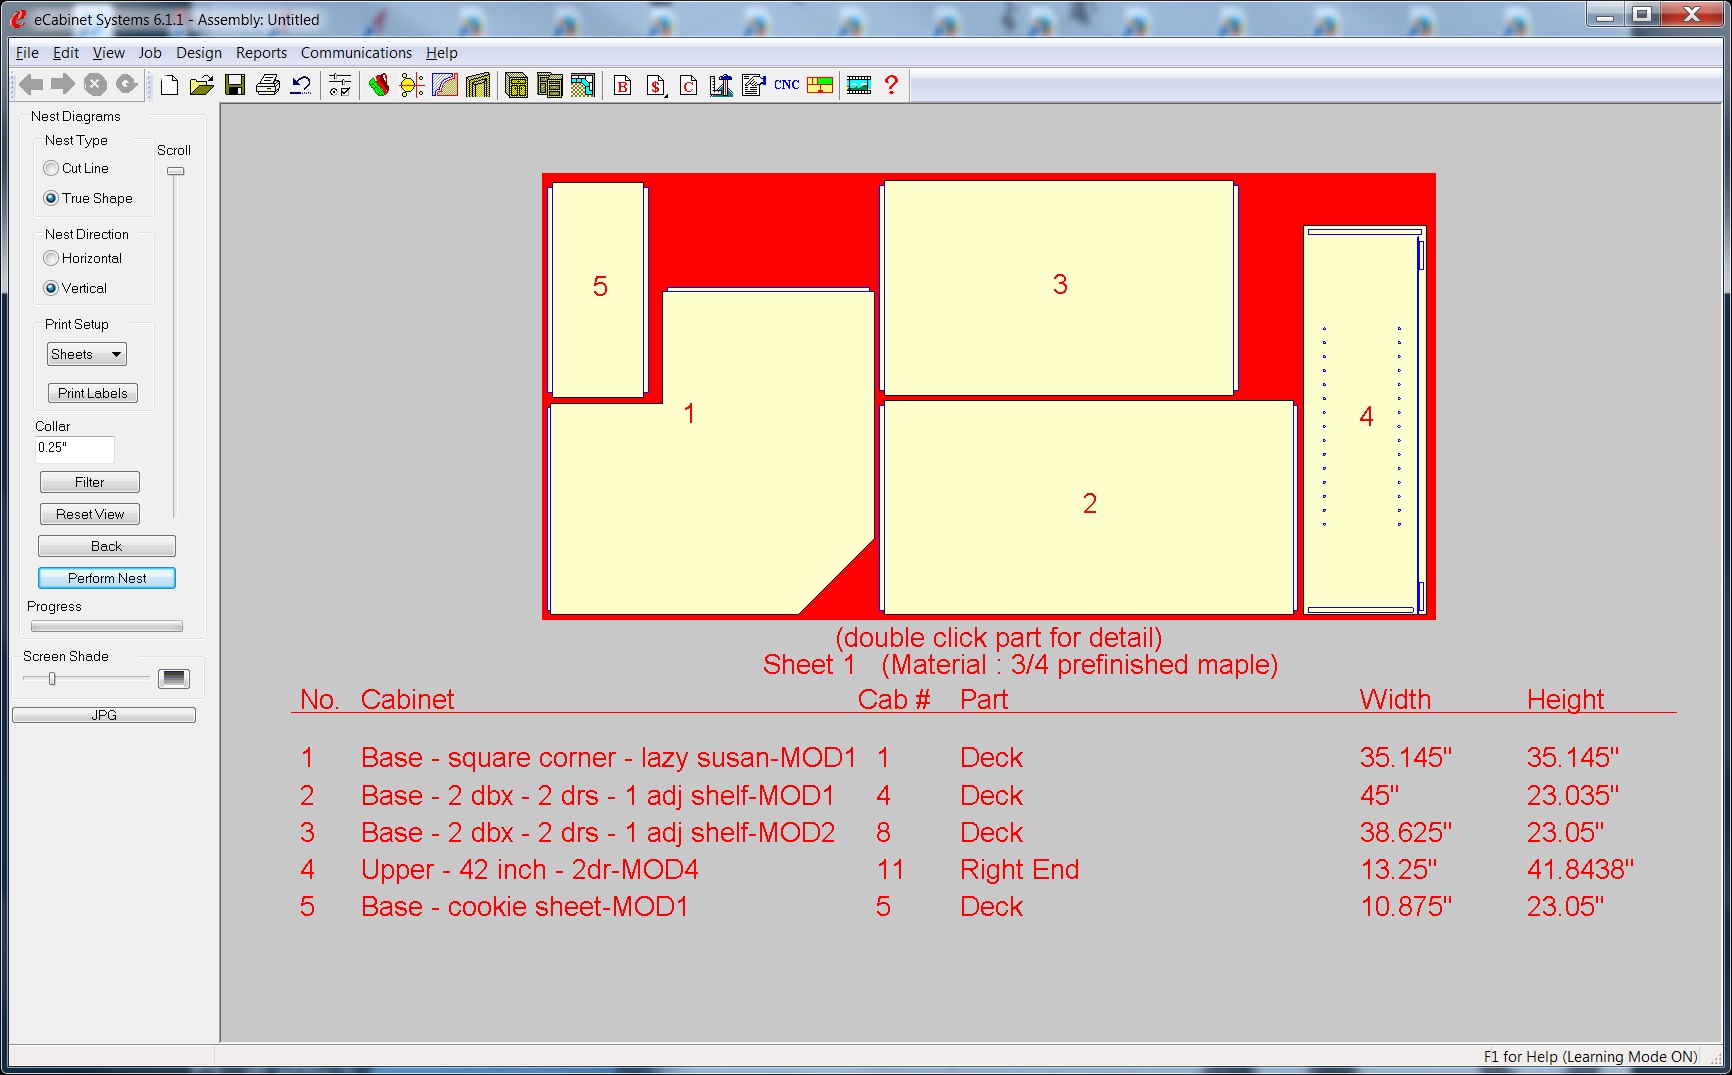
Task: Click the Screen Shade slider handle
Action: [52, 679]
